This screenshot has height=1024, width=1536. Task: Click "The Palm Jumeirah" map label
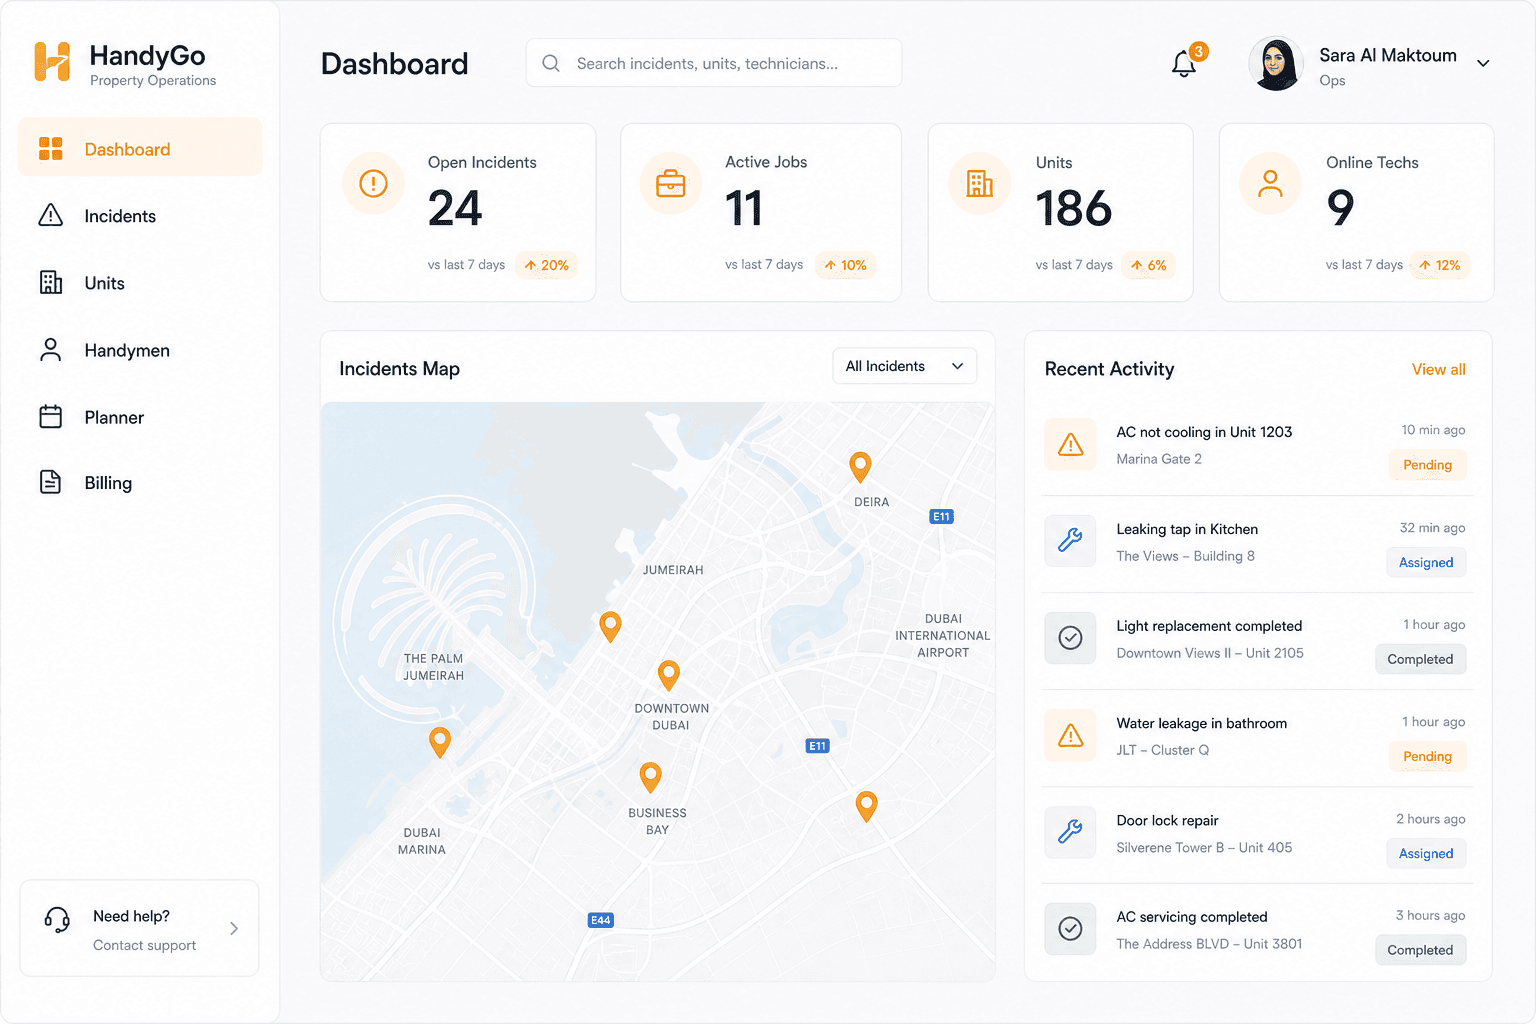coord(433,667)
